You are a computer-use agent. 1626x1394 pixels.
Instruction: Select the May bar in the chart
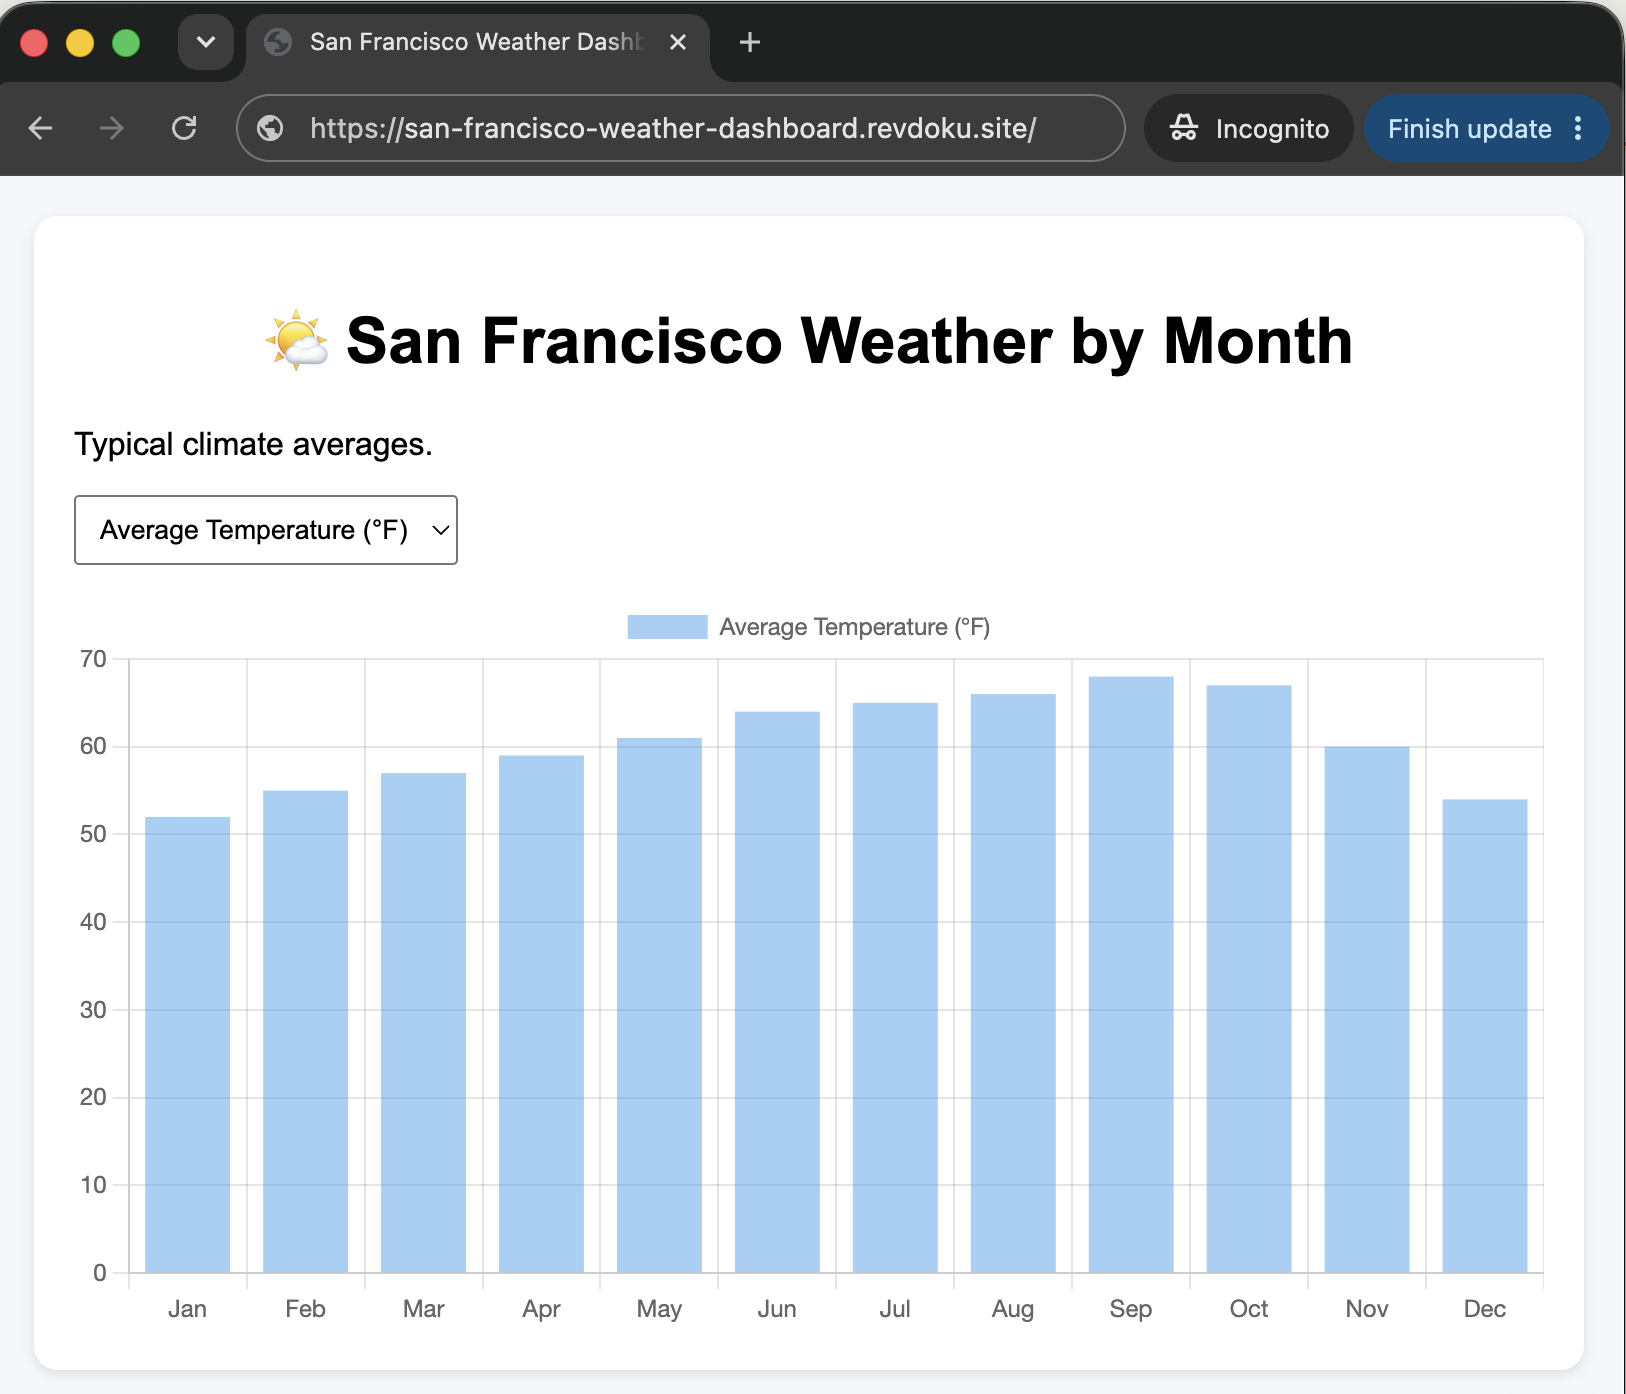coord(660,1005)
